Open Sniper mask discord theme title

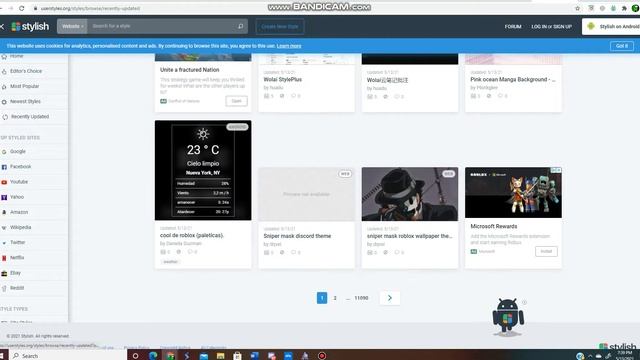297,236
